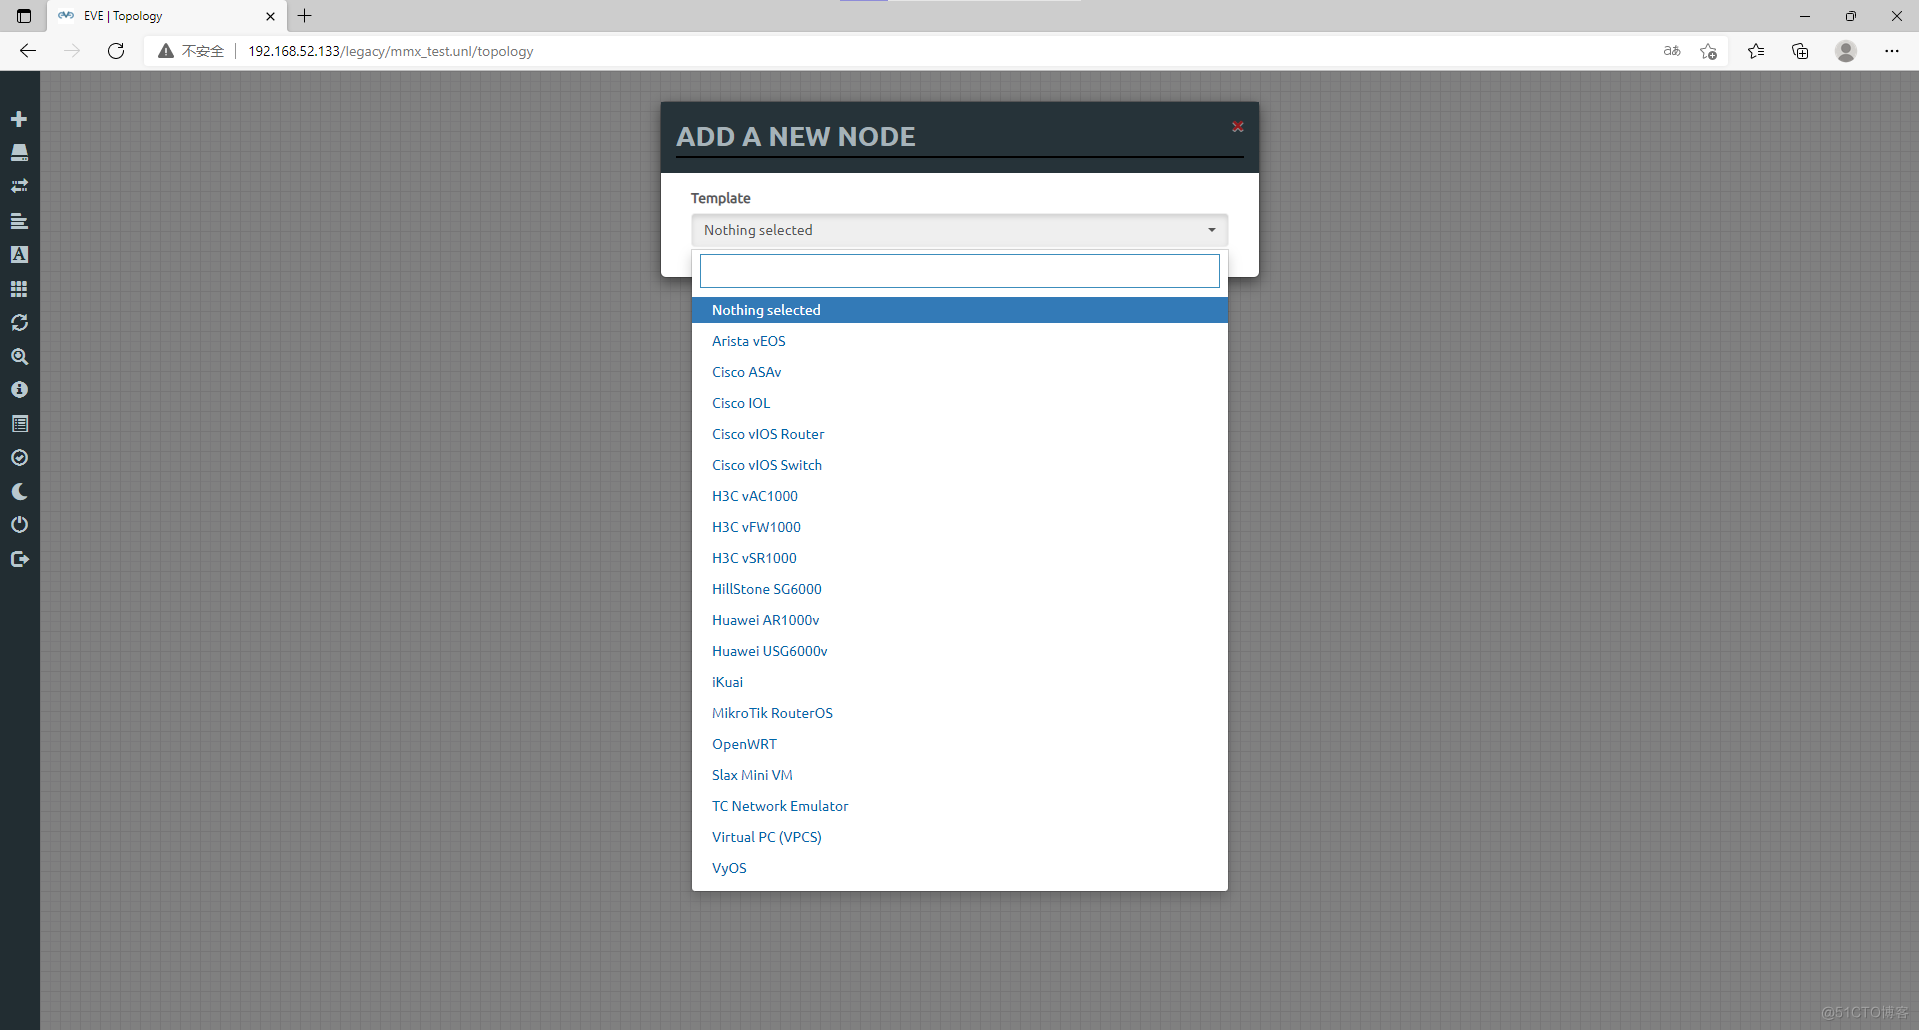Open the Lab details list icon

pos(19,424)
